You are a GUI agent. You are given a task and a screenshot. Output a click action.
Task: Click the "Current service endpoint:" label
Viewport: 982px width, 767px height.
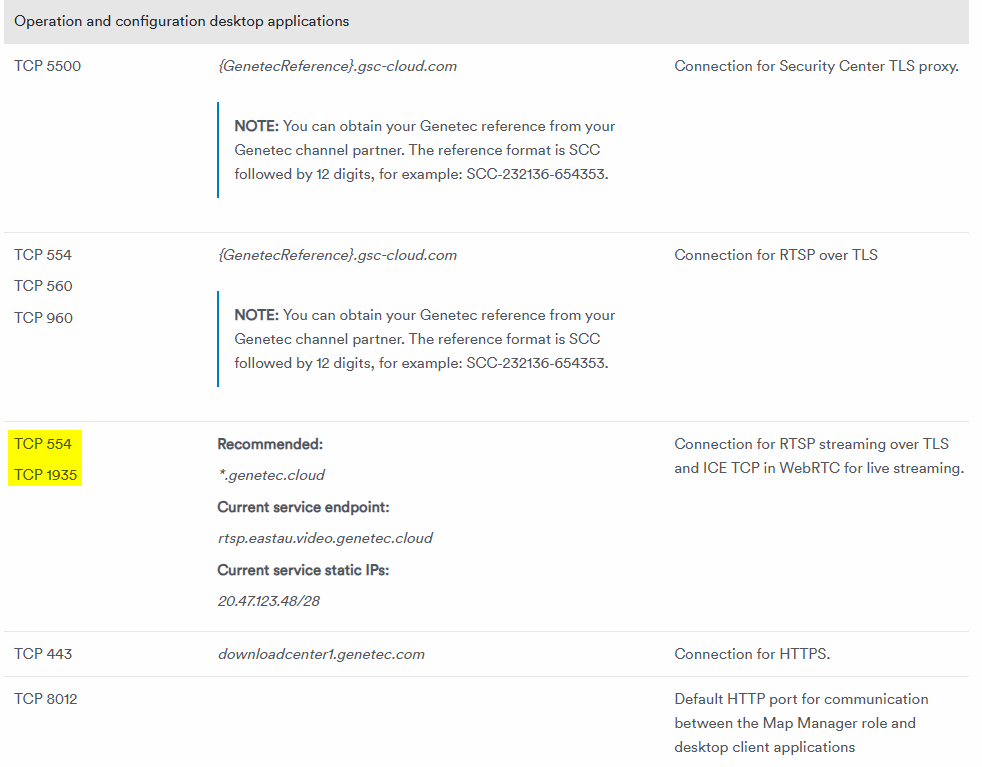pyautogui.click(x=303, y=507)
